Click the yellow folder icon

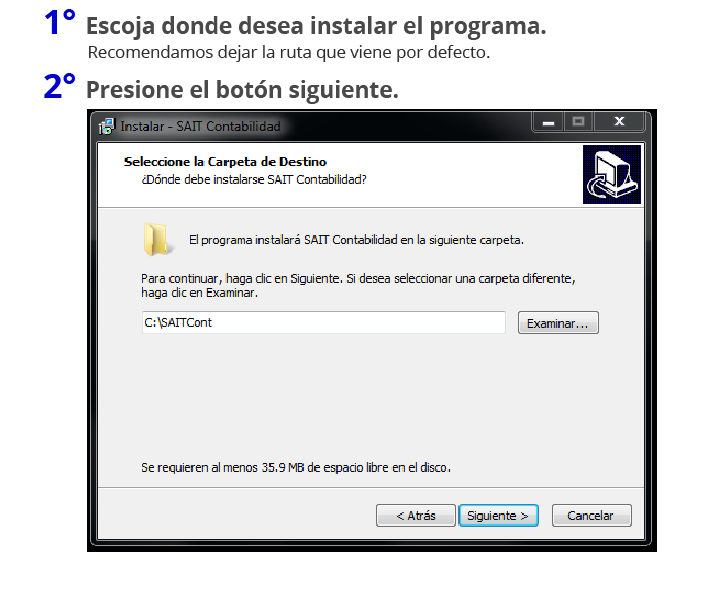156,239
